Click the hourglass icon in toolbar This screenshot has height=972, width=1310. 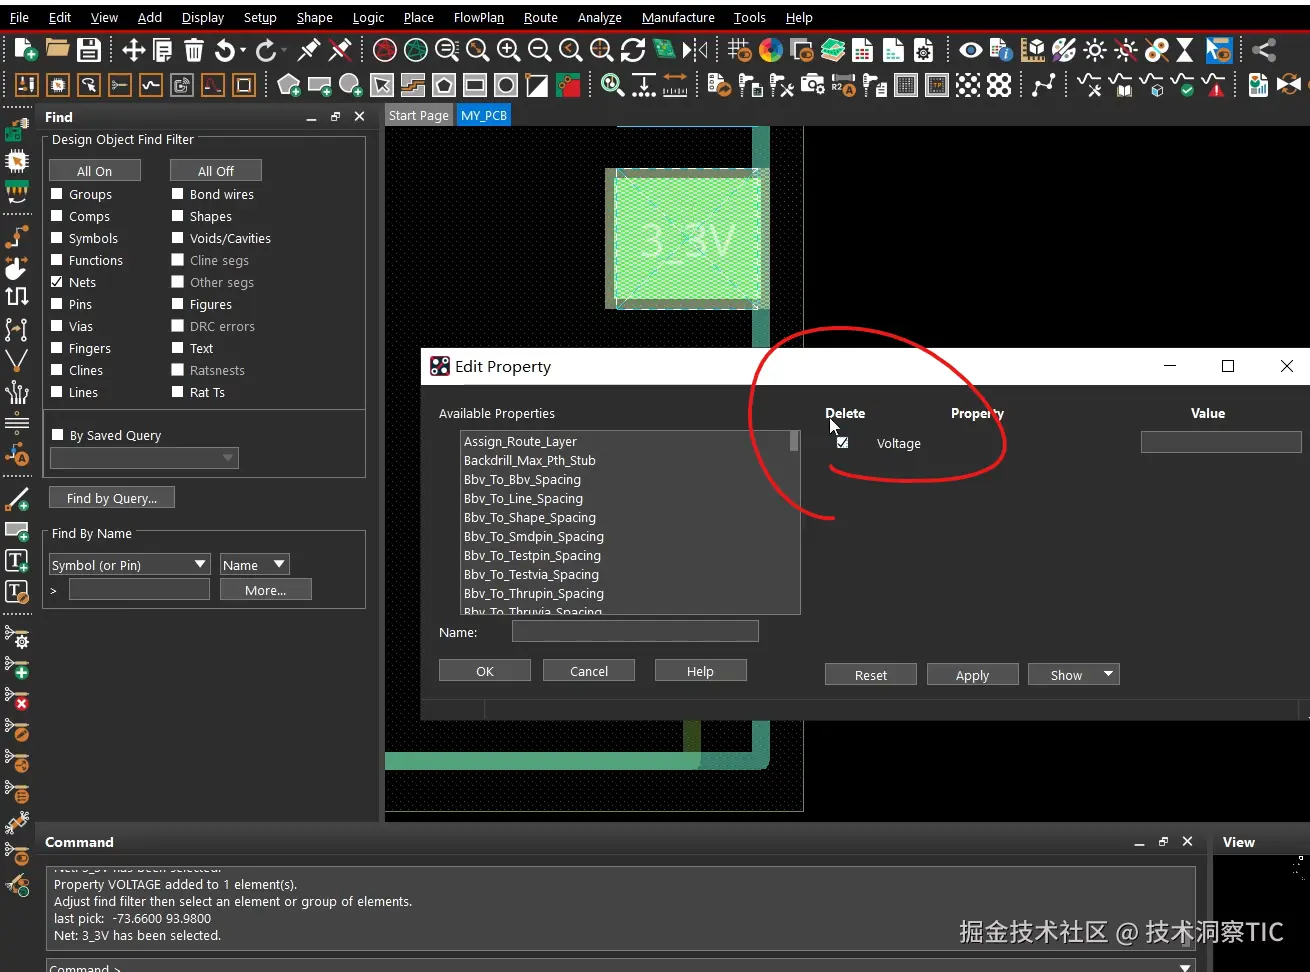point(1185,50)
